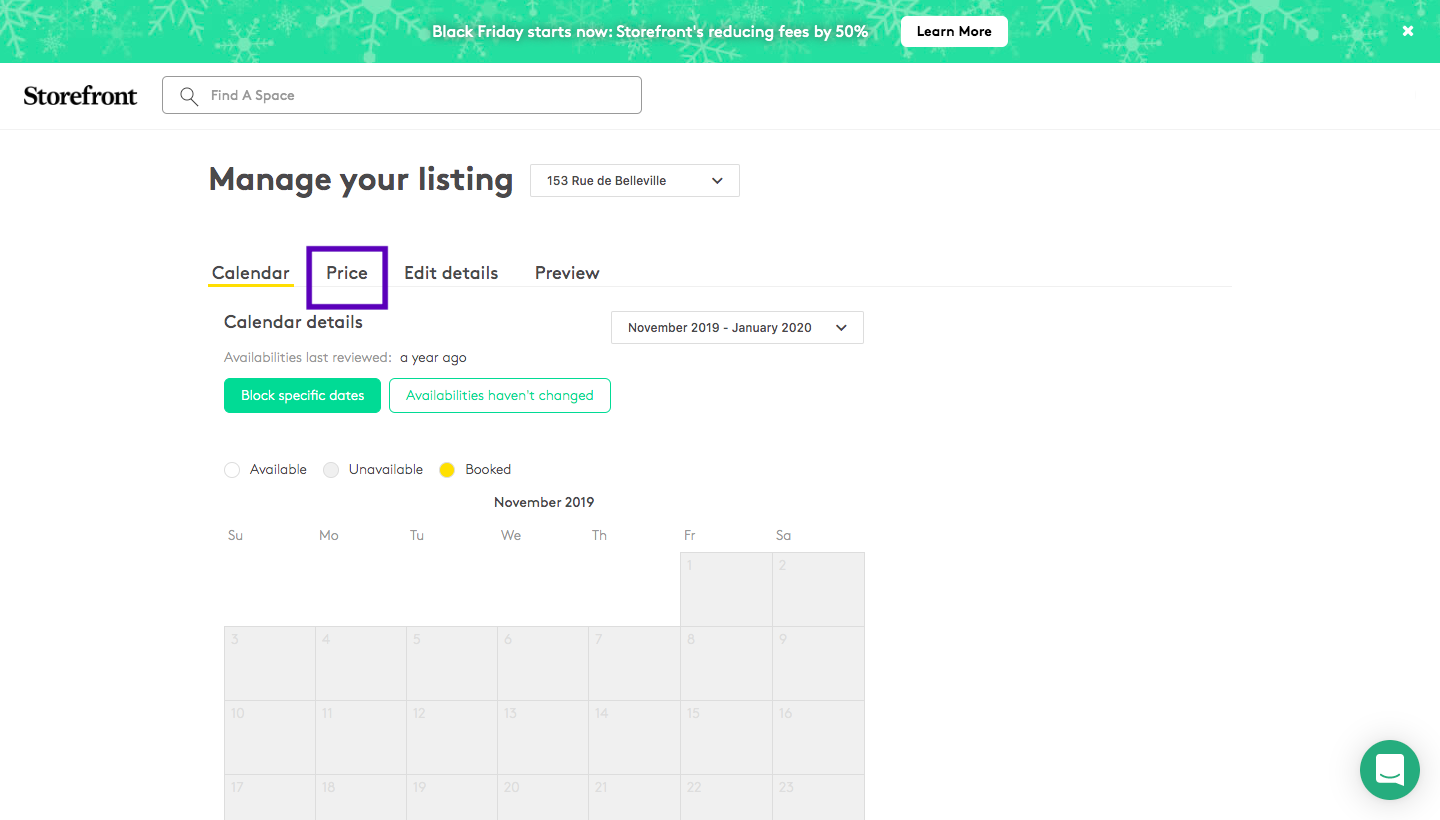The height and width of the screenshot is (820, 1440).
Task: Click the Storefront logo
Action: click(x=80, y=96)
